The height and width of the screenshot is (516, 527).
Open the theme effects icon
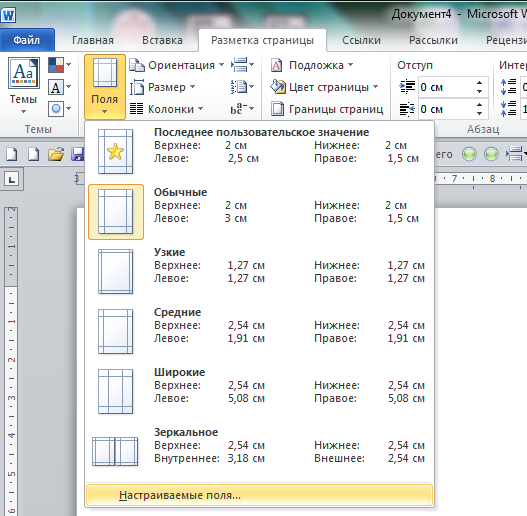[x=59, y=109]
